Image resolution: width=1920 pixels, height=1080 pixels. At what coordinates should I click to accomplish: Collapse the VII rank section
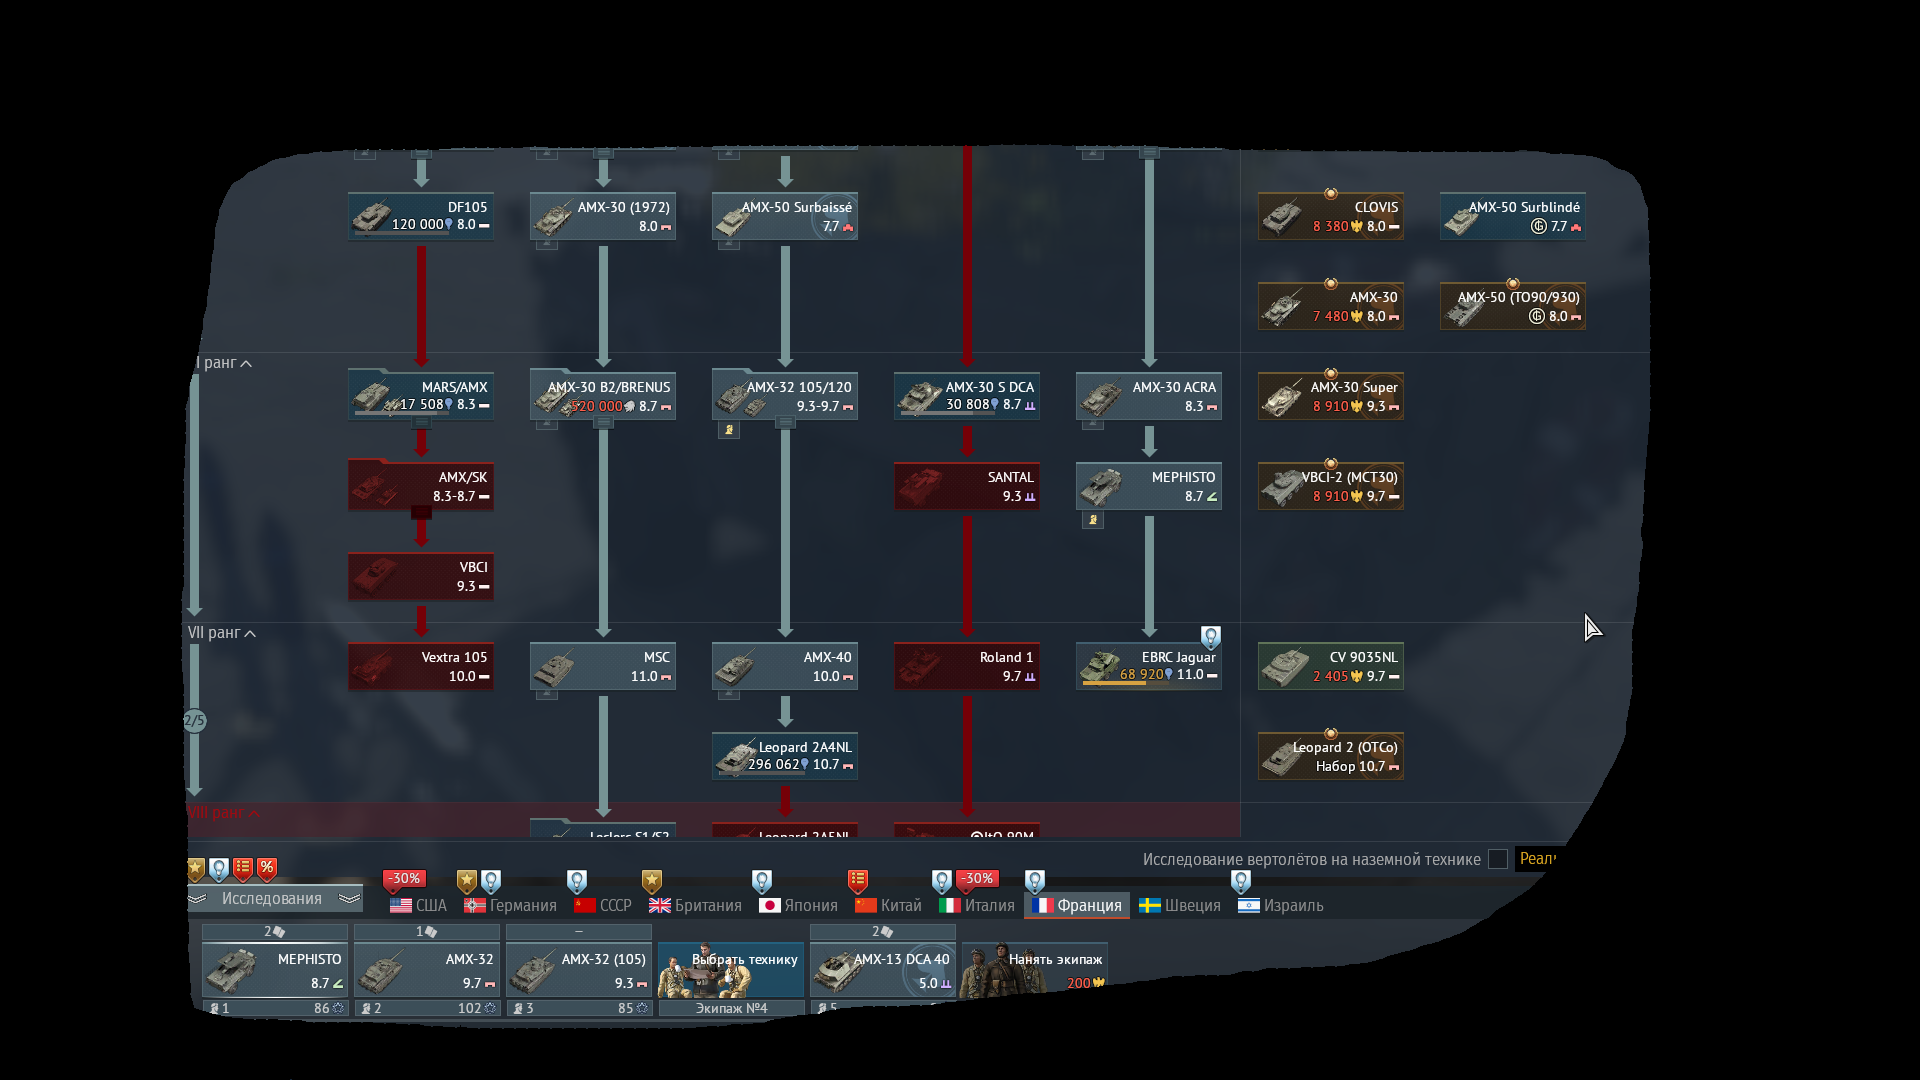tap(250, 633)
